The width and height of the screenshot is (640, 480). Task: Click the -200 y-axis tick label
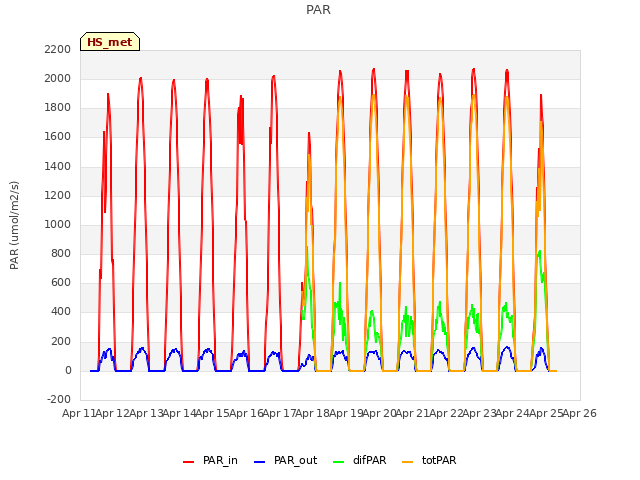pos(59,399)
